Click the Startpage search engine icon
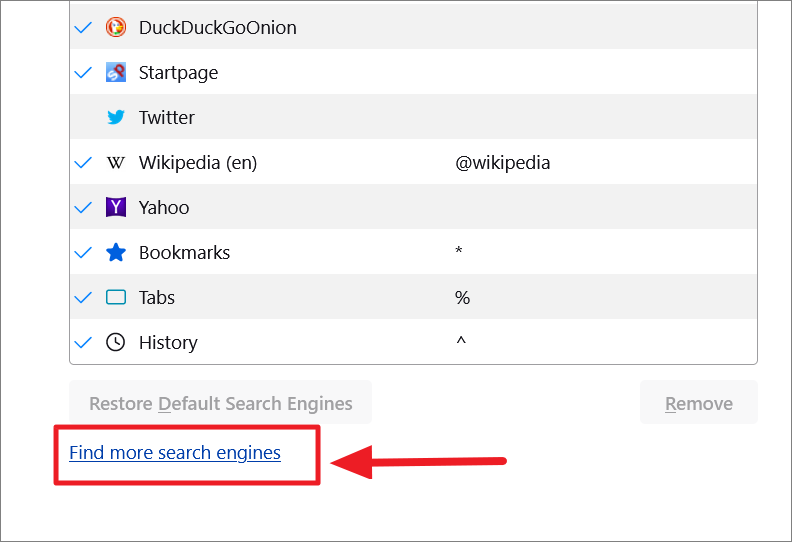The width and height of the screenshot is (792, 542). click(x=116, y=72)
